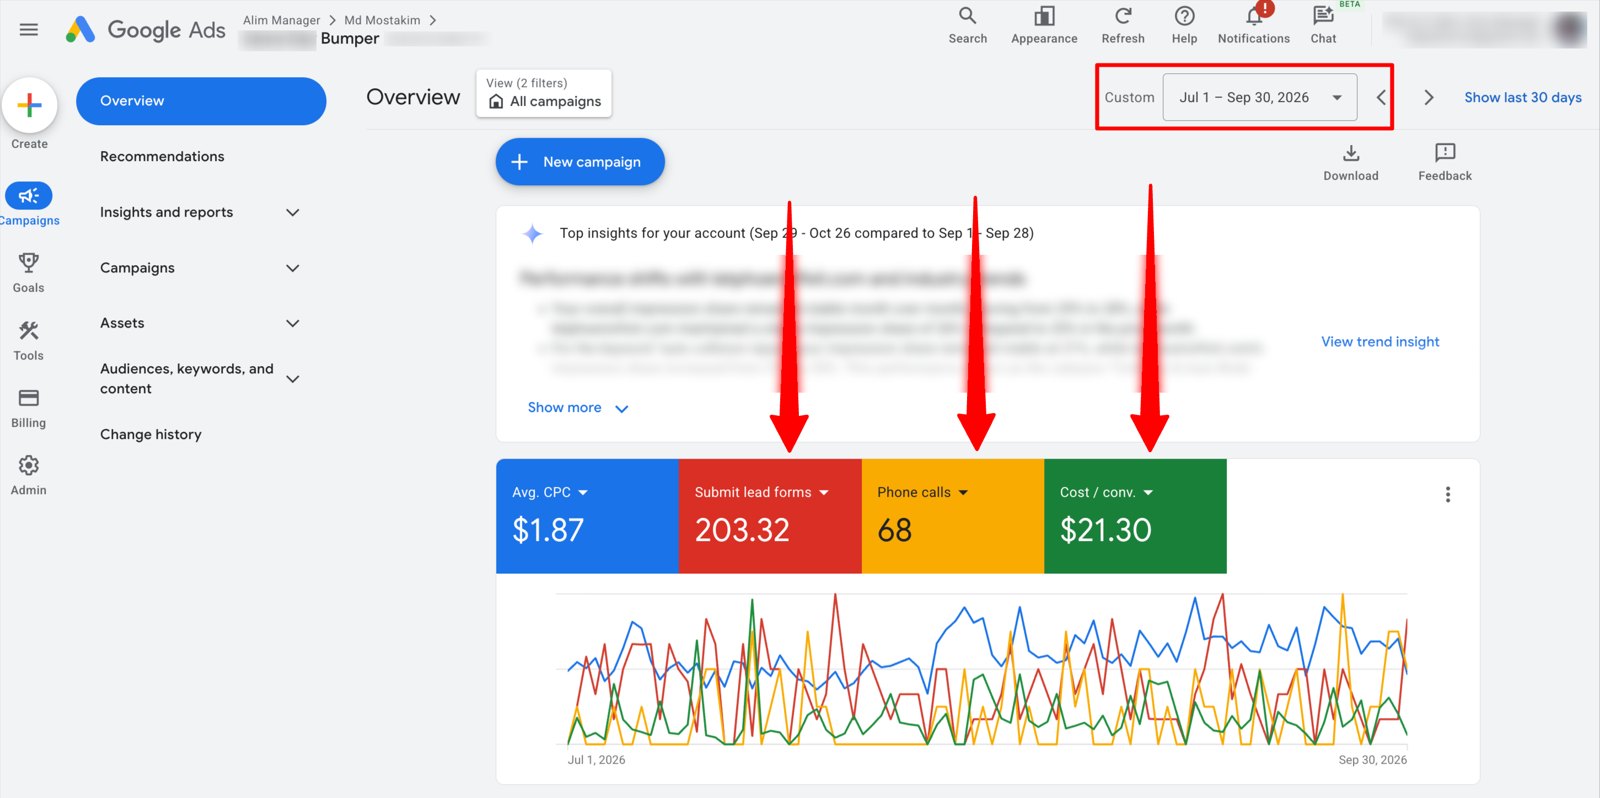The width and height of the screenshot is (1600, 798).
Task: Select the Overview nav item
Action: click(x=201, y=101)
